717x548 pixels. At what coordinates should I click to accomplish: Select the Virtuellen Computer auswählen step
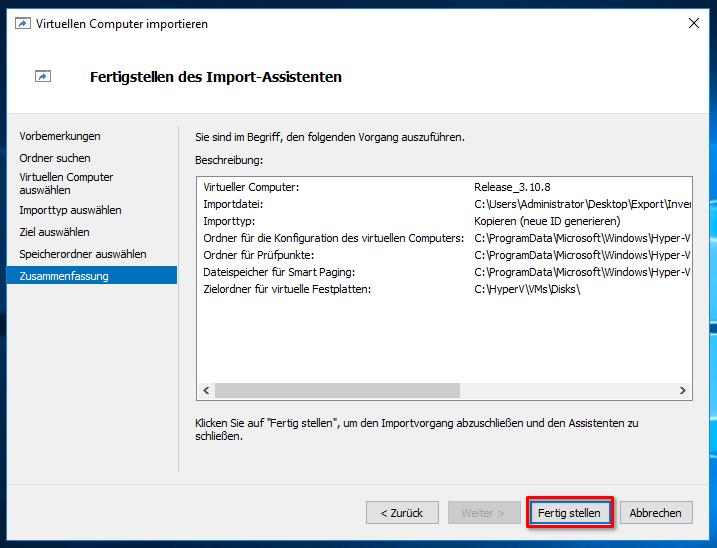tap(66, 183)
